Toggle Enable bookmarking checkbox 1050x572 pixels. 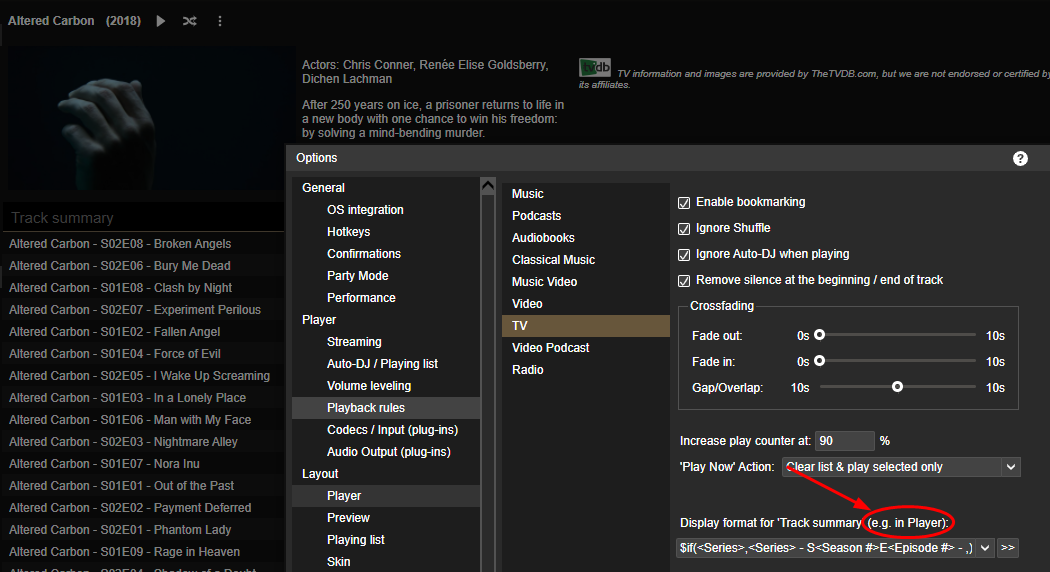coord(685,202)
